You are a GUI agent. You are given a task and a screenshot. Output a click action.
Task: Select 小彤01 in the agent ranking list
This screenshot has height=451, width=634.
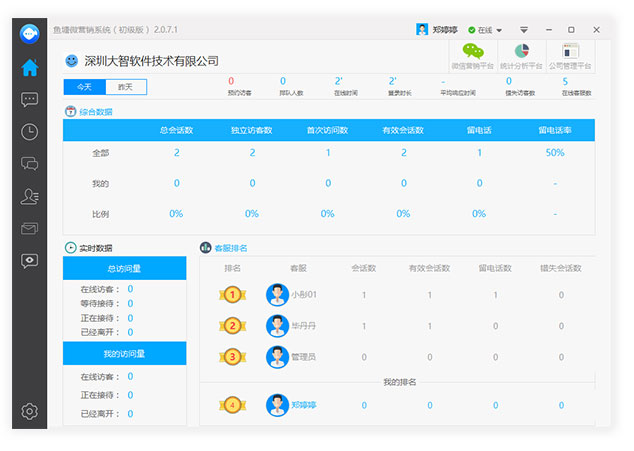(x=303, y=295)
